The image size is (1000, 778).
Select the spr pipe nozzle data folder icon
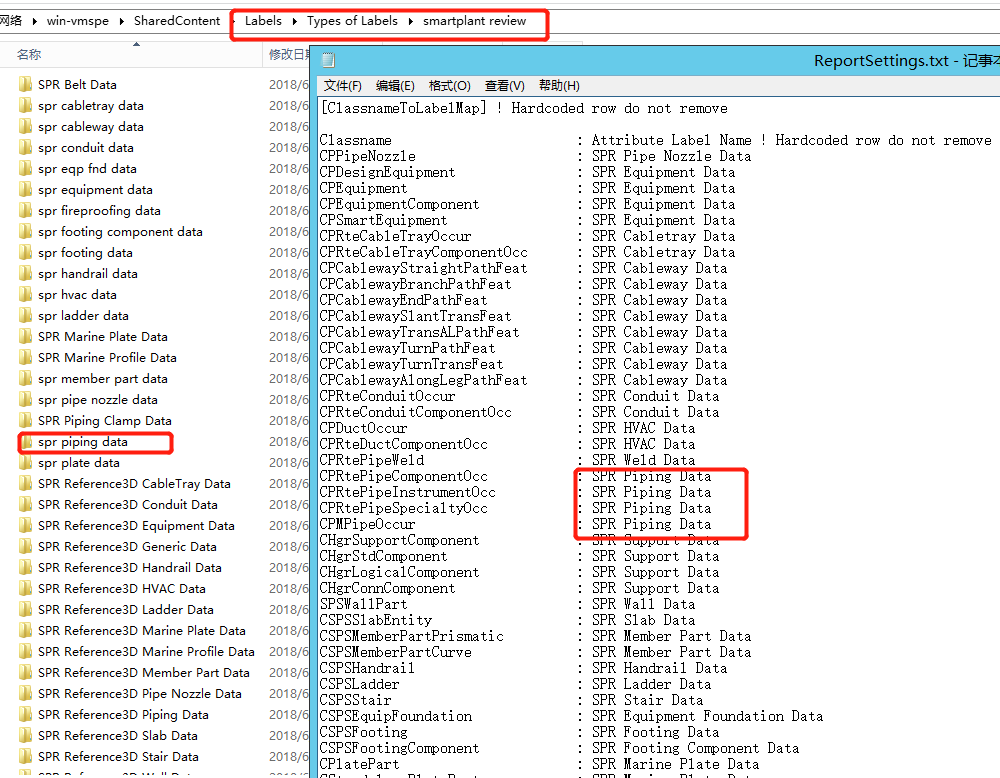click(26, 400)
